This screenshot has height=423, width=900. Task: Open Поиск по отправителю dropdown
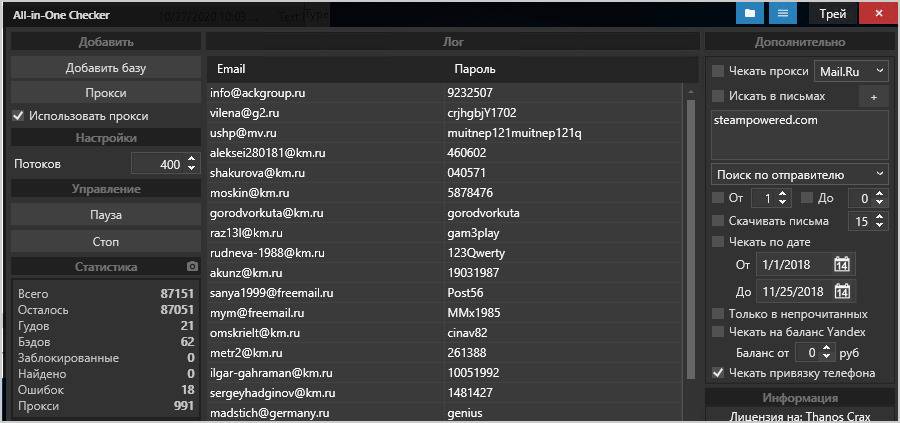click(x=800, y=174)
